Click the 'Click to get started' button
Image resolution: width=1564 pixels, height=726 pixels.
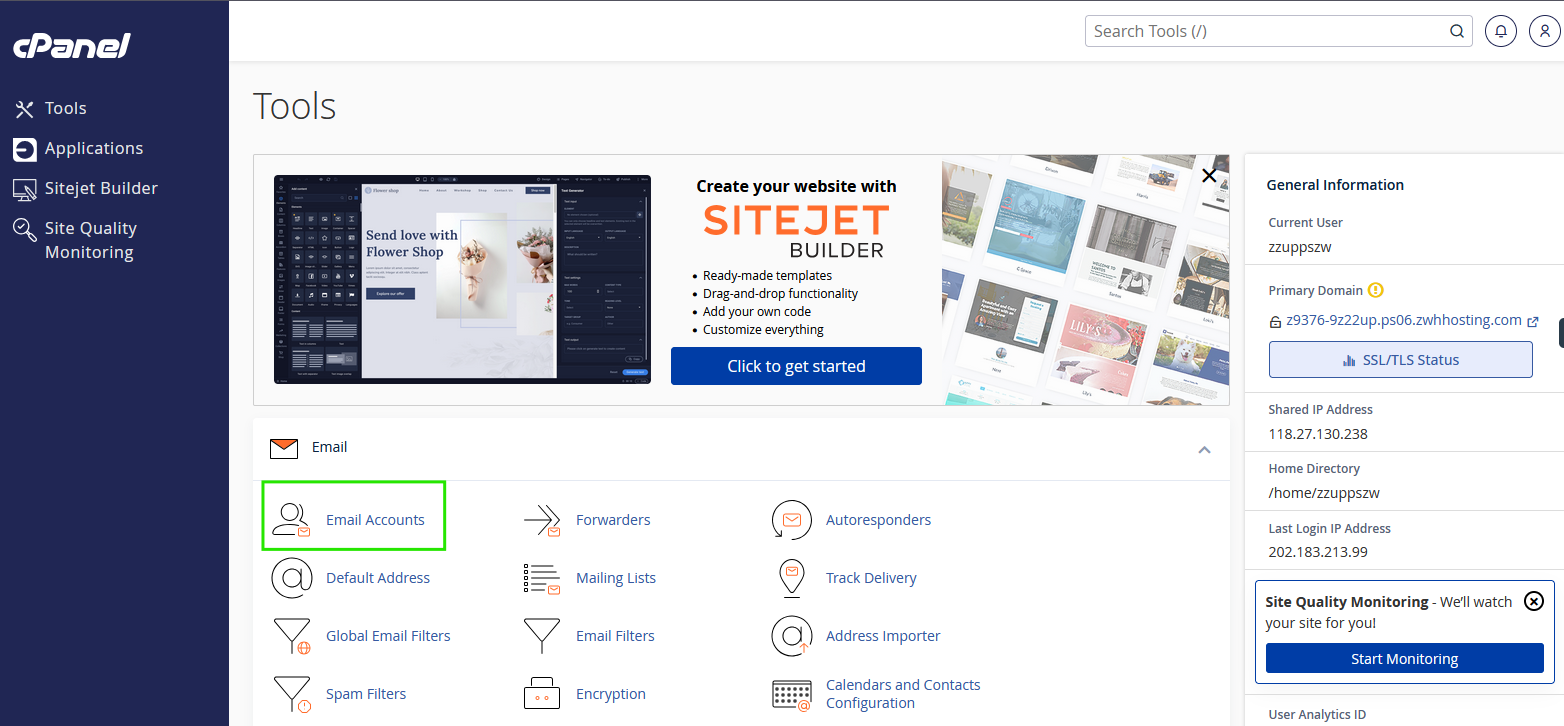[796, 366]
